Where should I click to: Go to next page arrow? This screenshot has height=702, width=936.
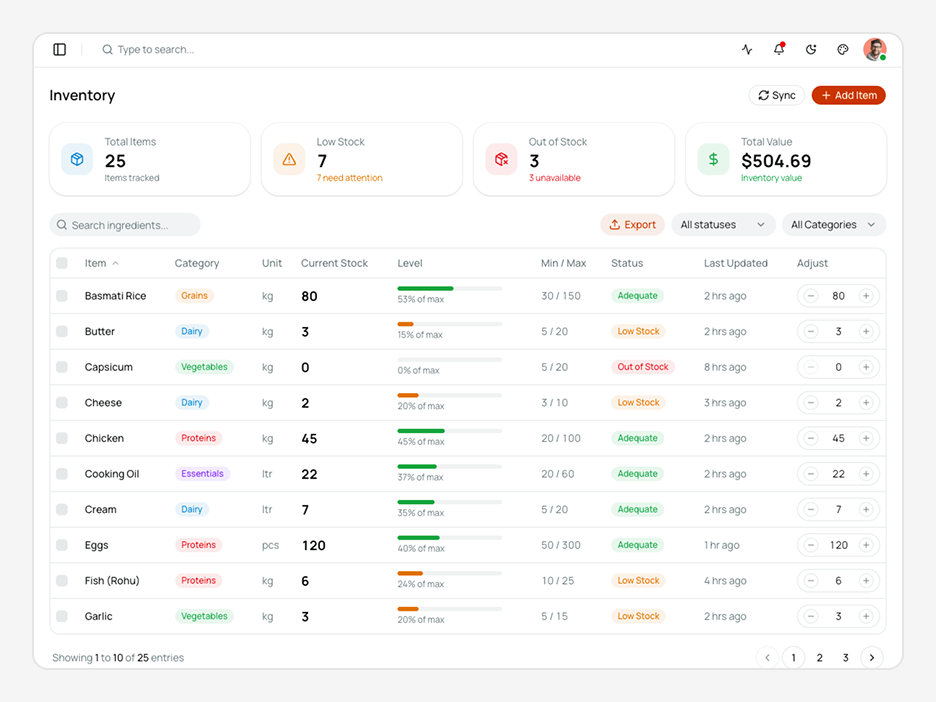coord(872,658)
